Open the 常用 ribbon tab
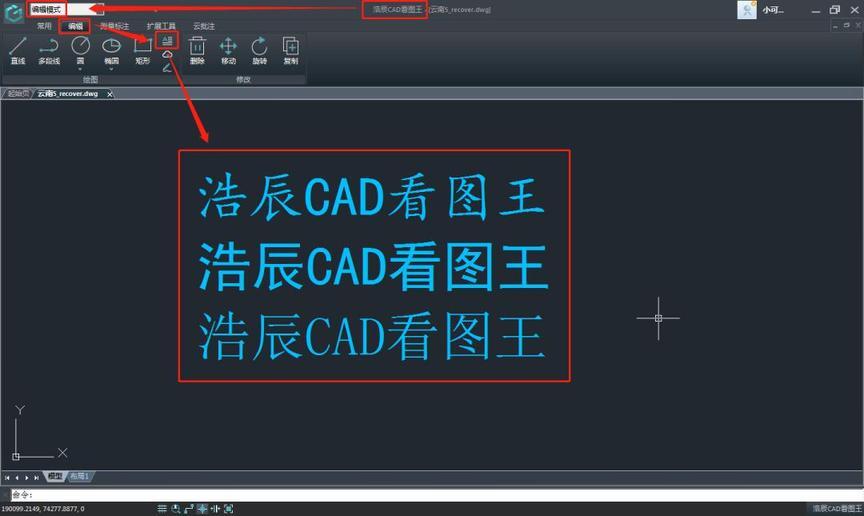Screen dimensions: 864x516 click(44, 26)
